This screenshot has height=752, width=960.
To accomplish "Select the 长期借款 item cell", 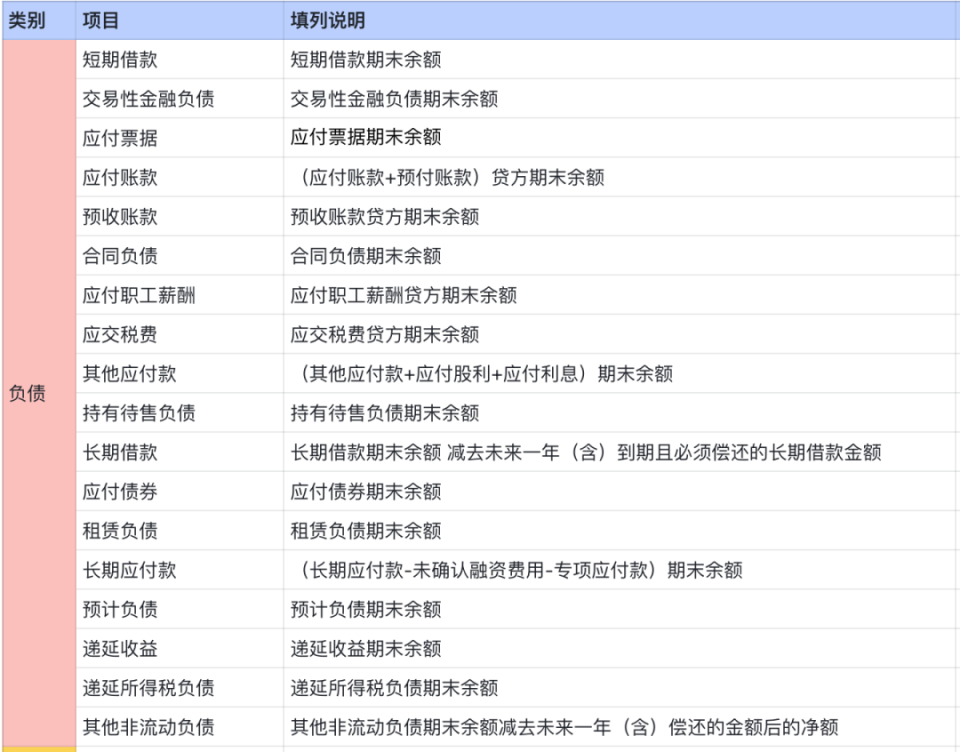I will 180,452.
